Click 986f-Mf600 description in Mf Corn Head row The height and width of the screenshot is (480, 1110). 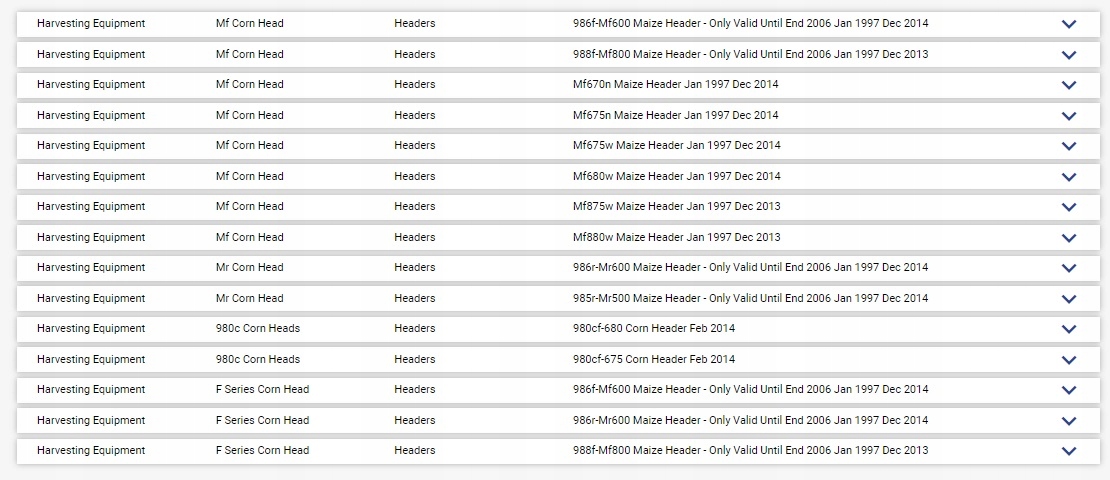coord(750,23)
